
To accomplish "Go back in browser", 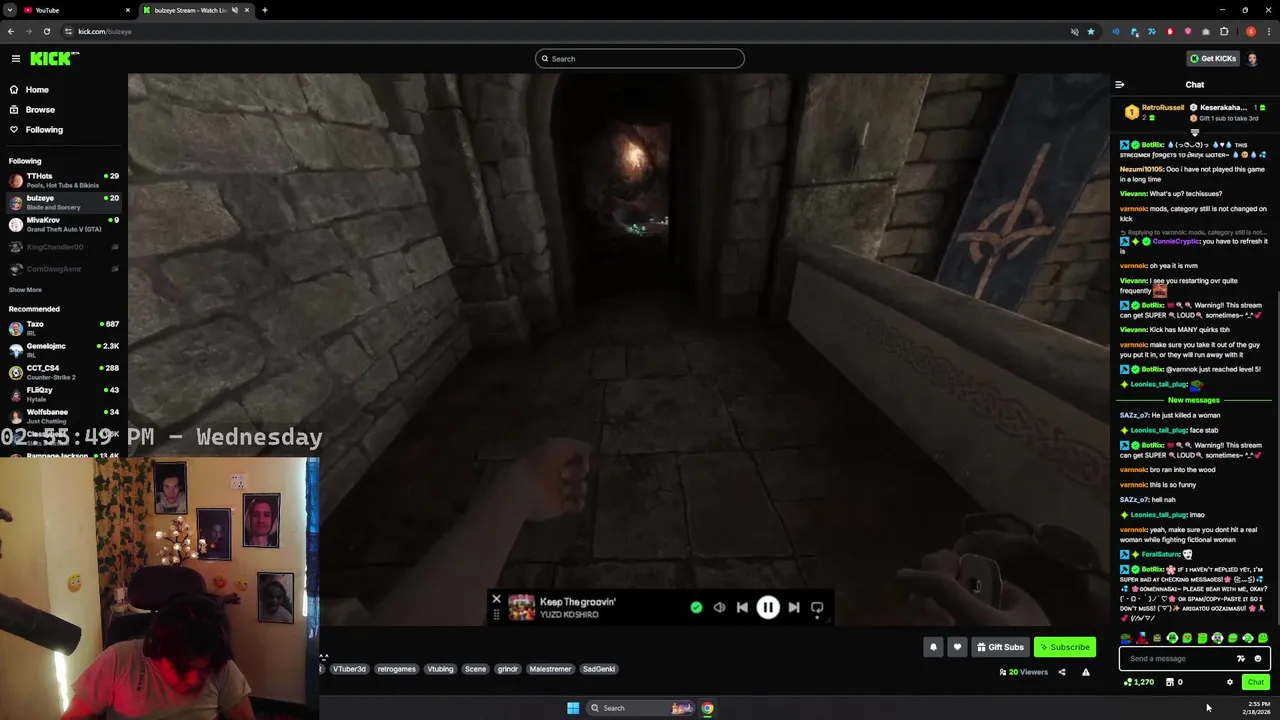I will [11, 31].
